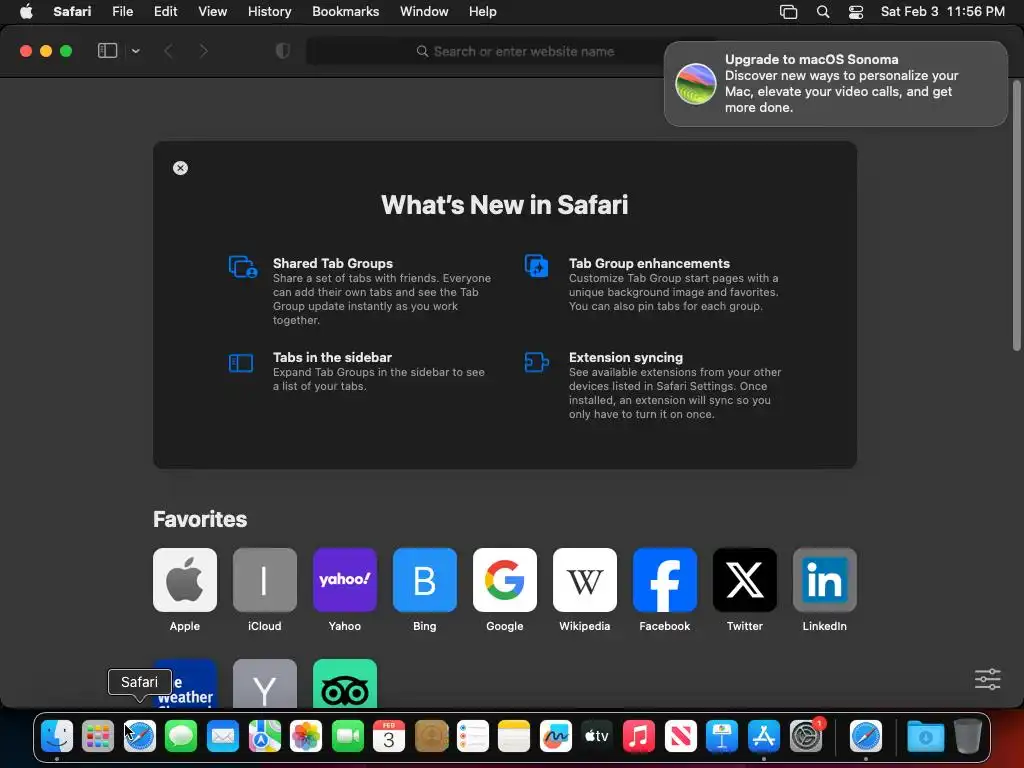Open the Downloads folder in the dock
1024x768 pixels.
pyautogui.click(x=925, y=737)
